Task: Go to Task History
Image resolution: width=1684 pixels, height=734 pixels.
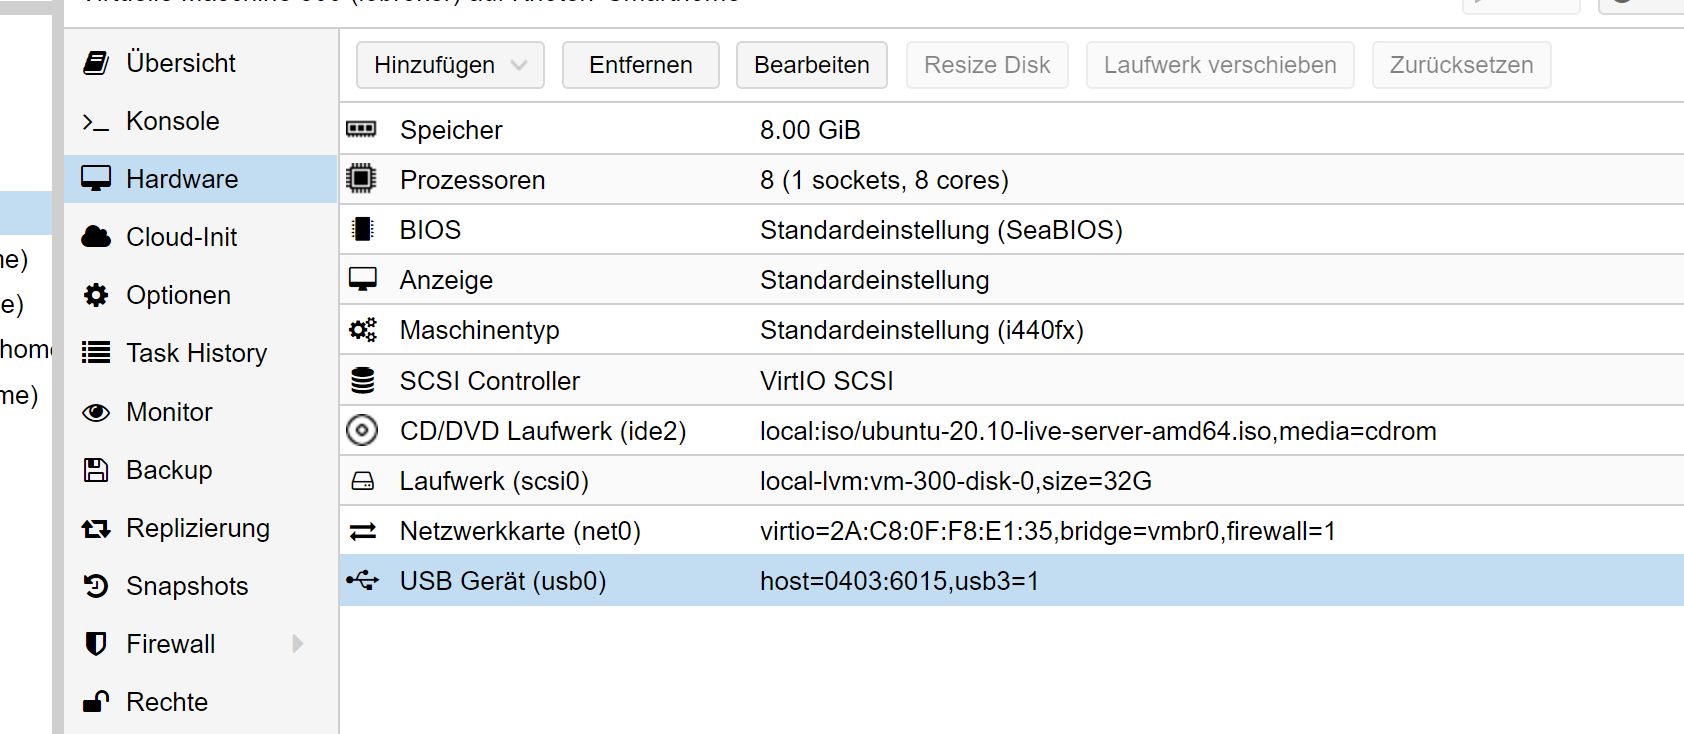Action: [x=196, y=353]
